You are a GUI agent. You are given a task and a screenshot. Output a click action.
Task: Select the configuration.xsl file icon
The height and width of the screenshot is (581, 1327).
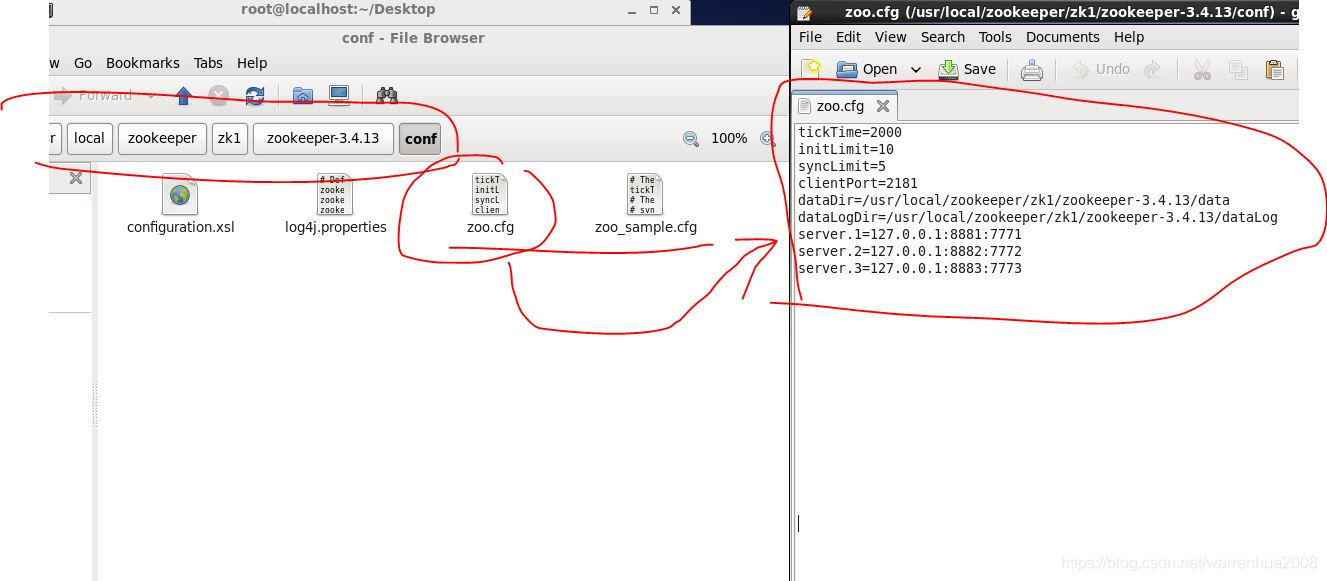tap(180, 194)
